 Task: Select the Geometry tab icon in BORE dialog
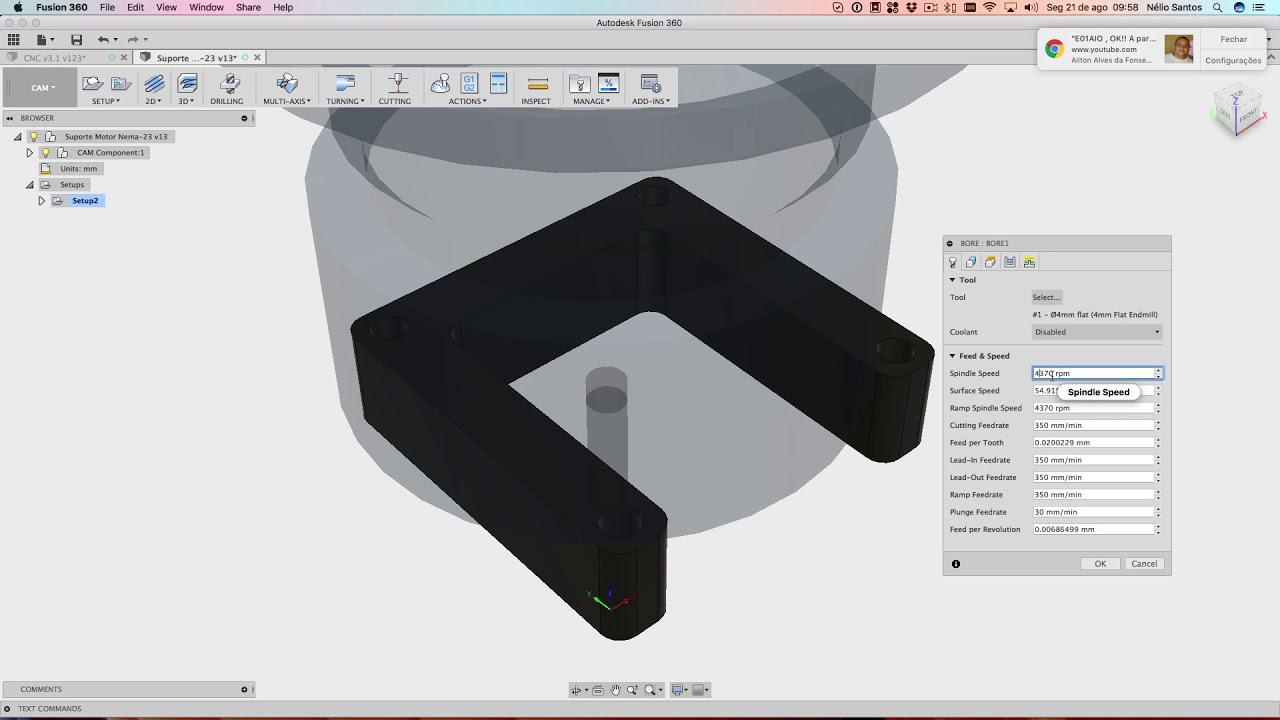[x=971, y=262]
